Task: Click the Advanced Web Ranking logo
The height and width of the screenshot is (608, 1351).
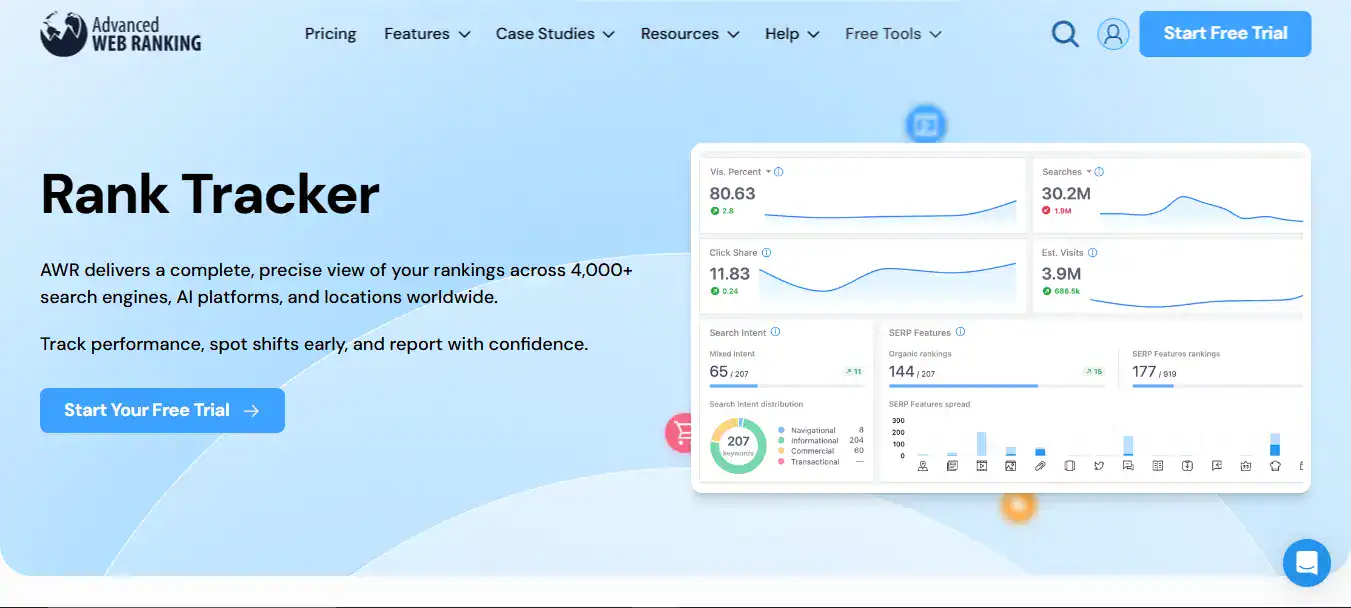Action: tap(121, 33)
